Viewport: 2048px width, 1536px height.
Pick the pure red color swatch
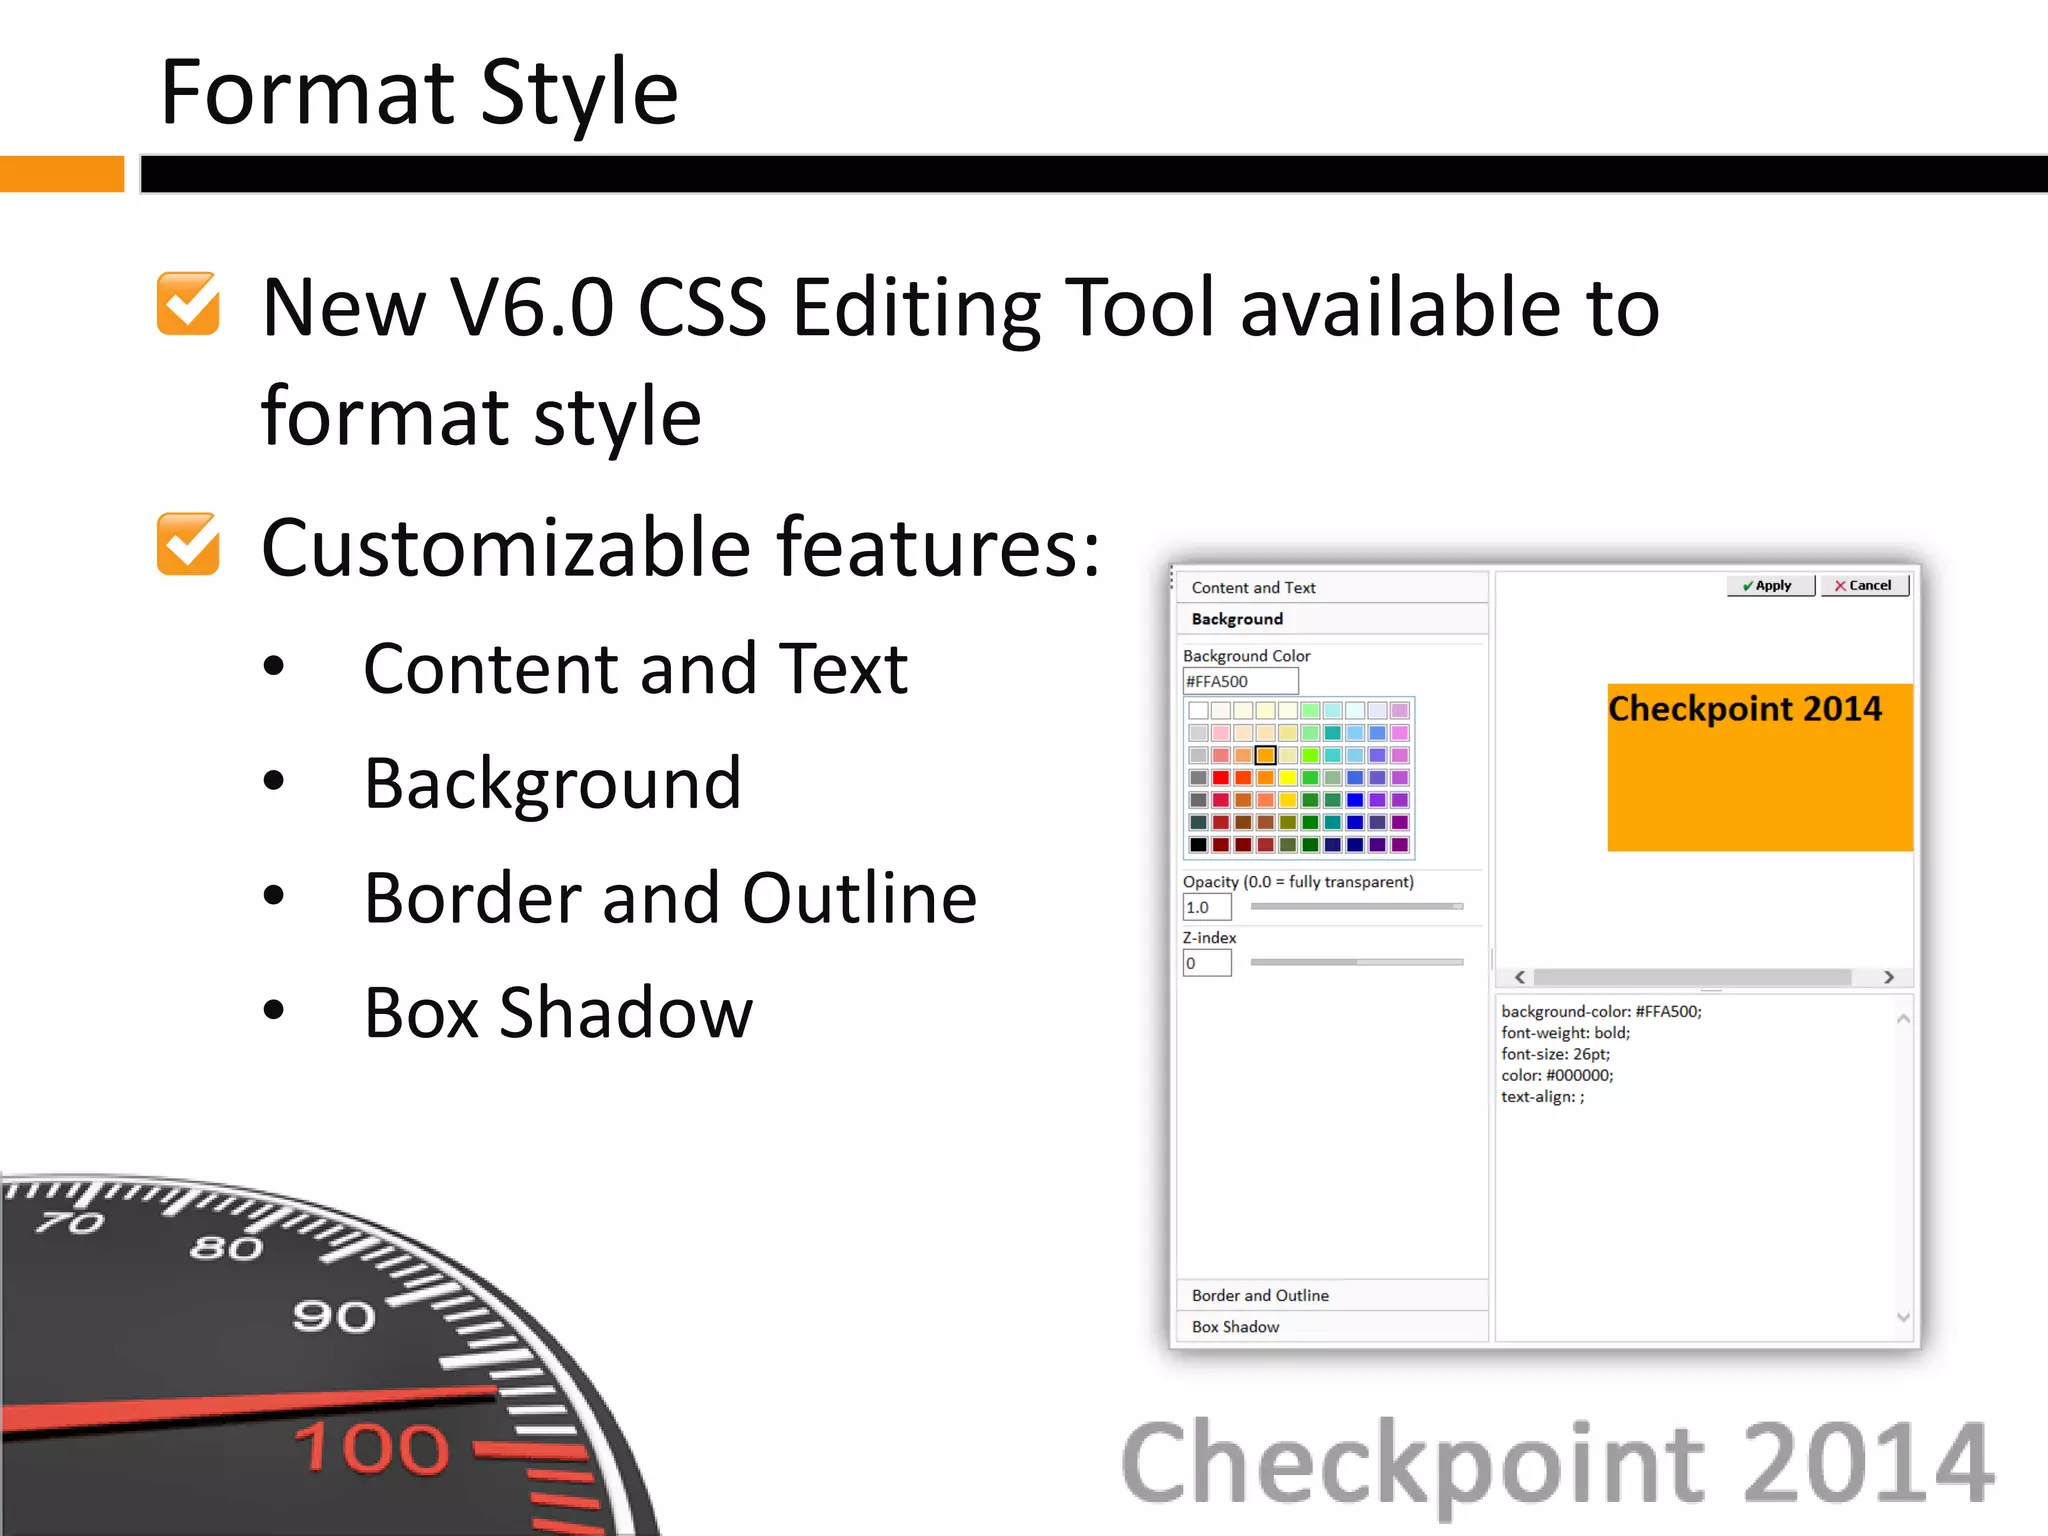1221,777
